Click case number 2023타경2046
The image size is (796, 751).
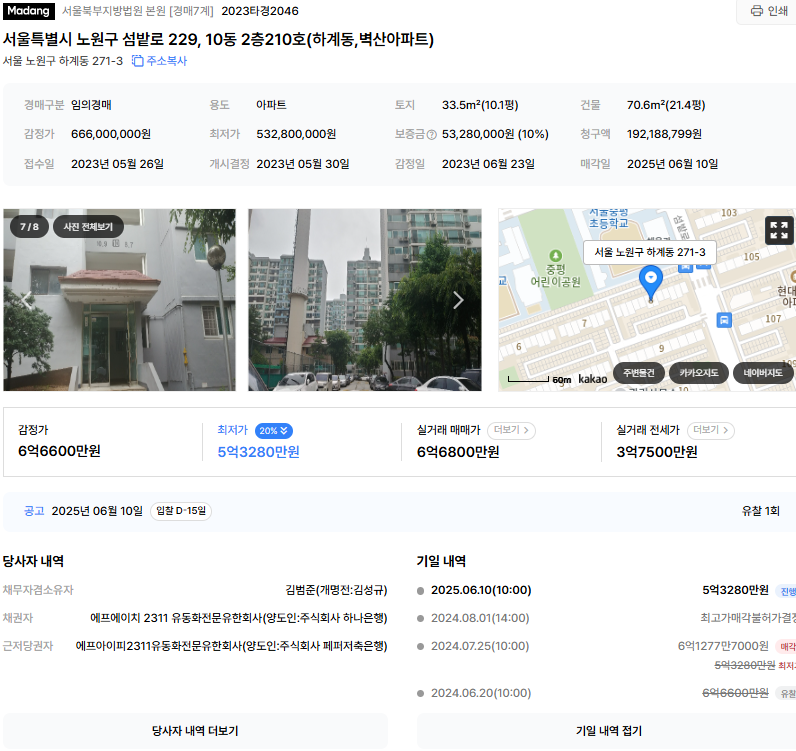[x=260, y=11]
